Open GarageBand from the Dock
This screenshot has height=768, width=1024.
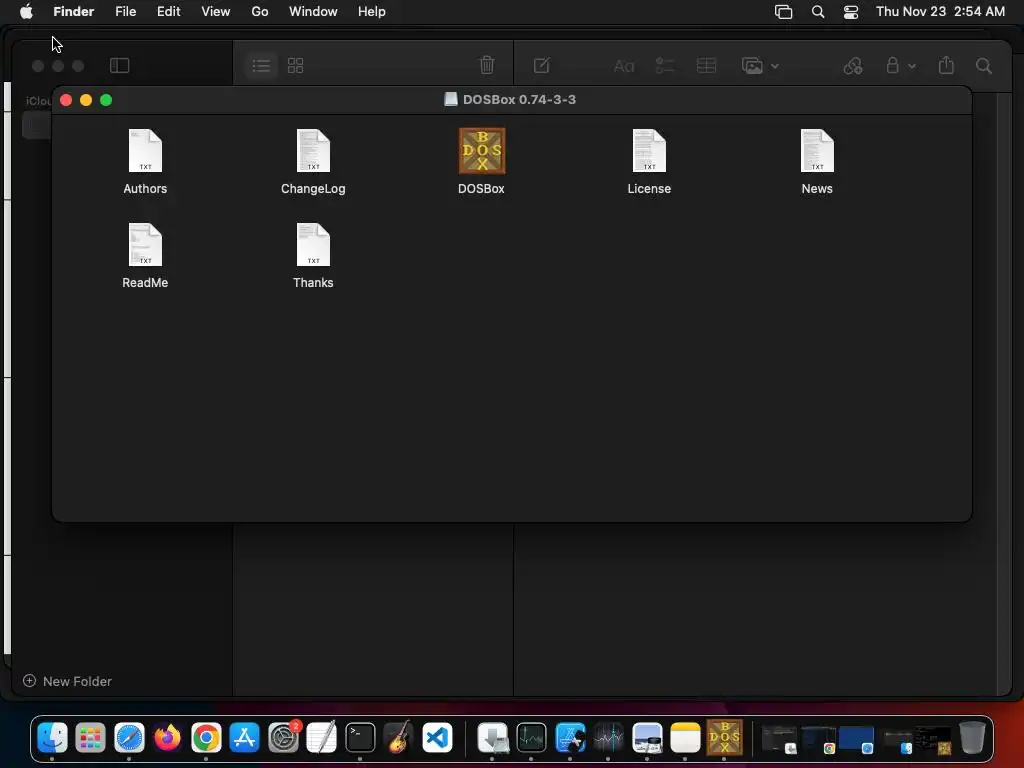pyautogui.click(x=398, y=738)
